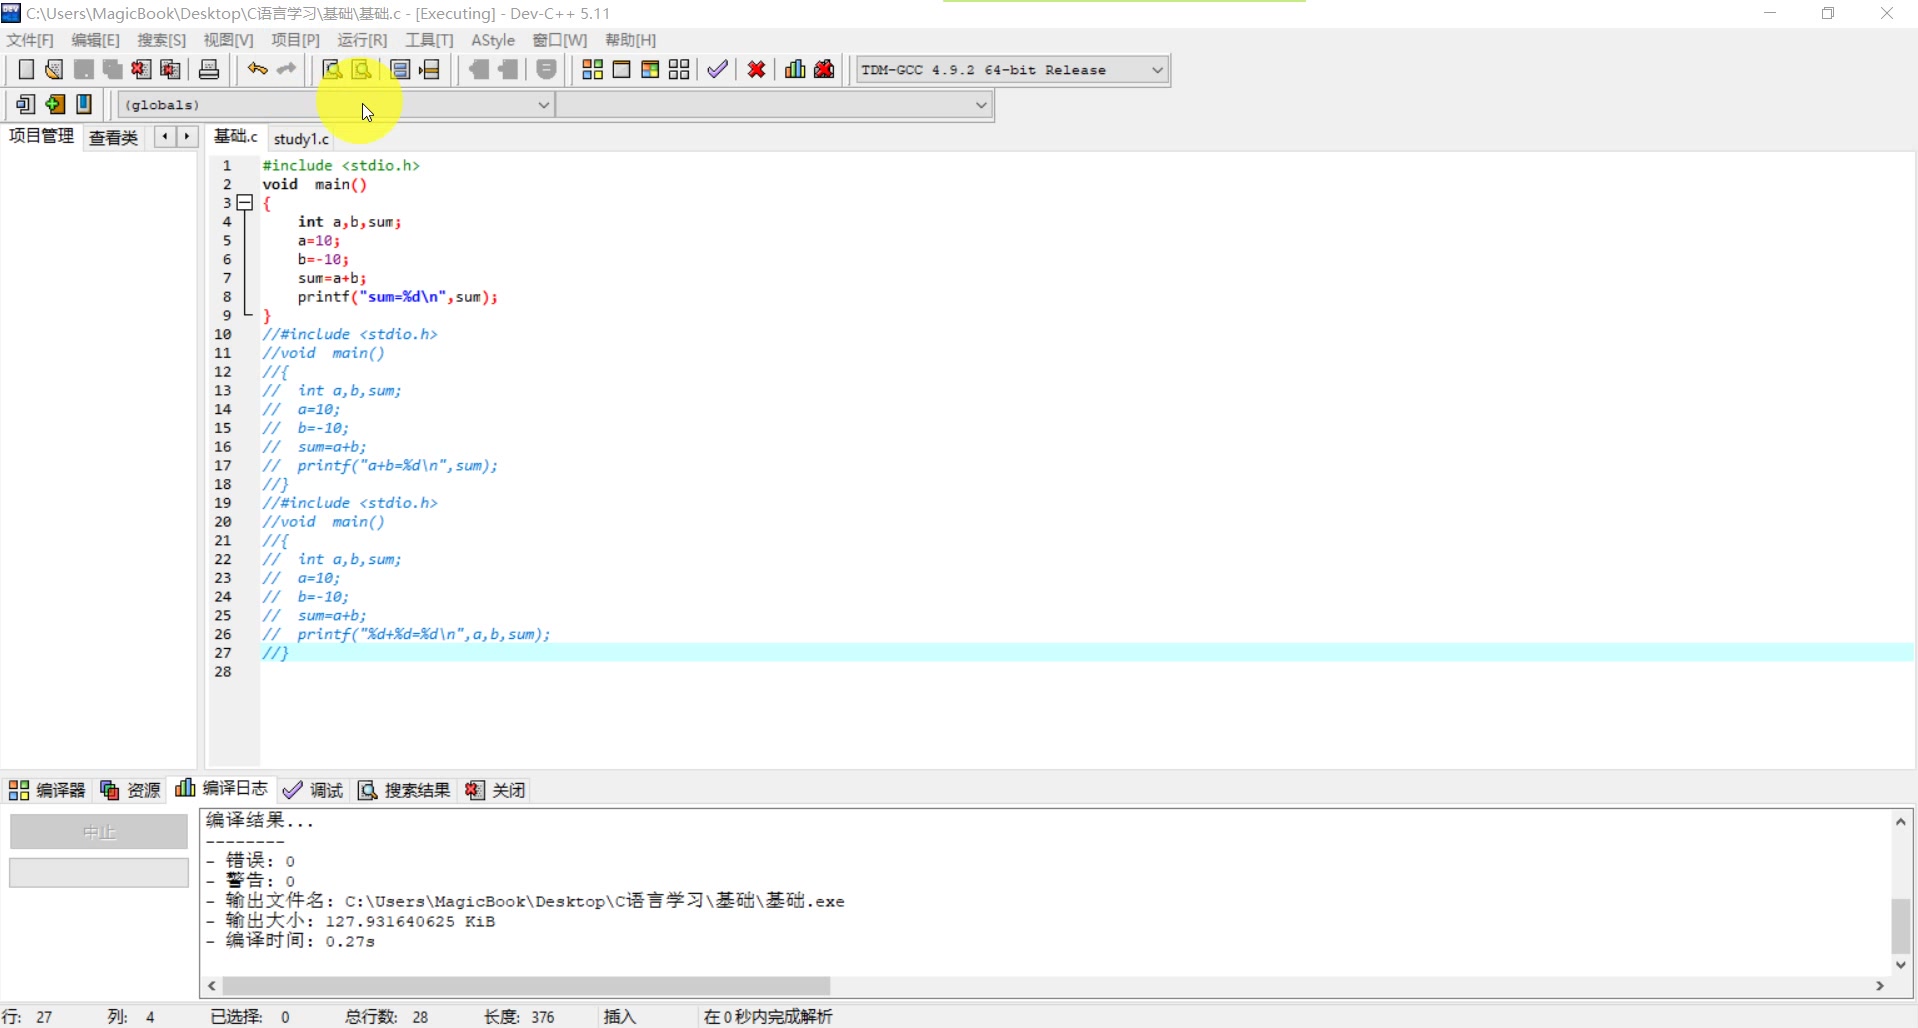Toggle the bookmark icon in second toolbar
Screen dimensions: 1918x1028
pyautogui.click(x=85, y=104)
